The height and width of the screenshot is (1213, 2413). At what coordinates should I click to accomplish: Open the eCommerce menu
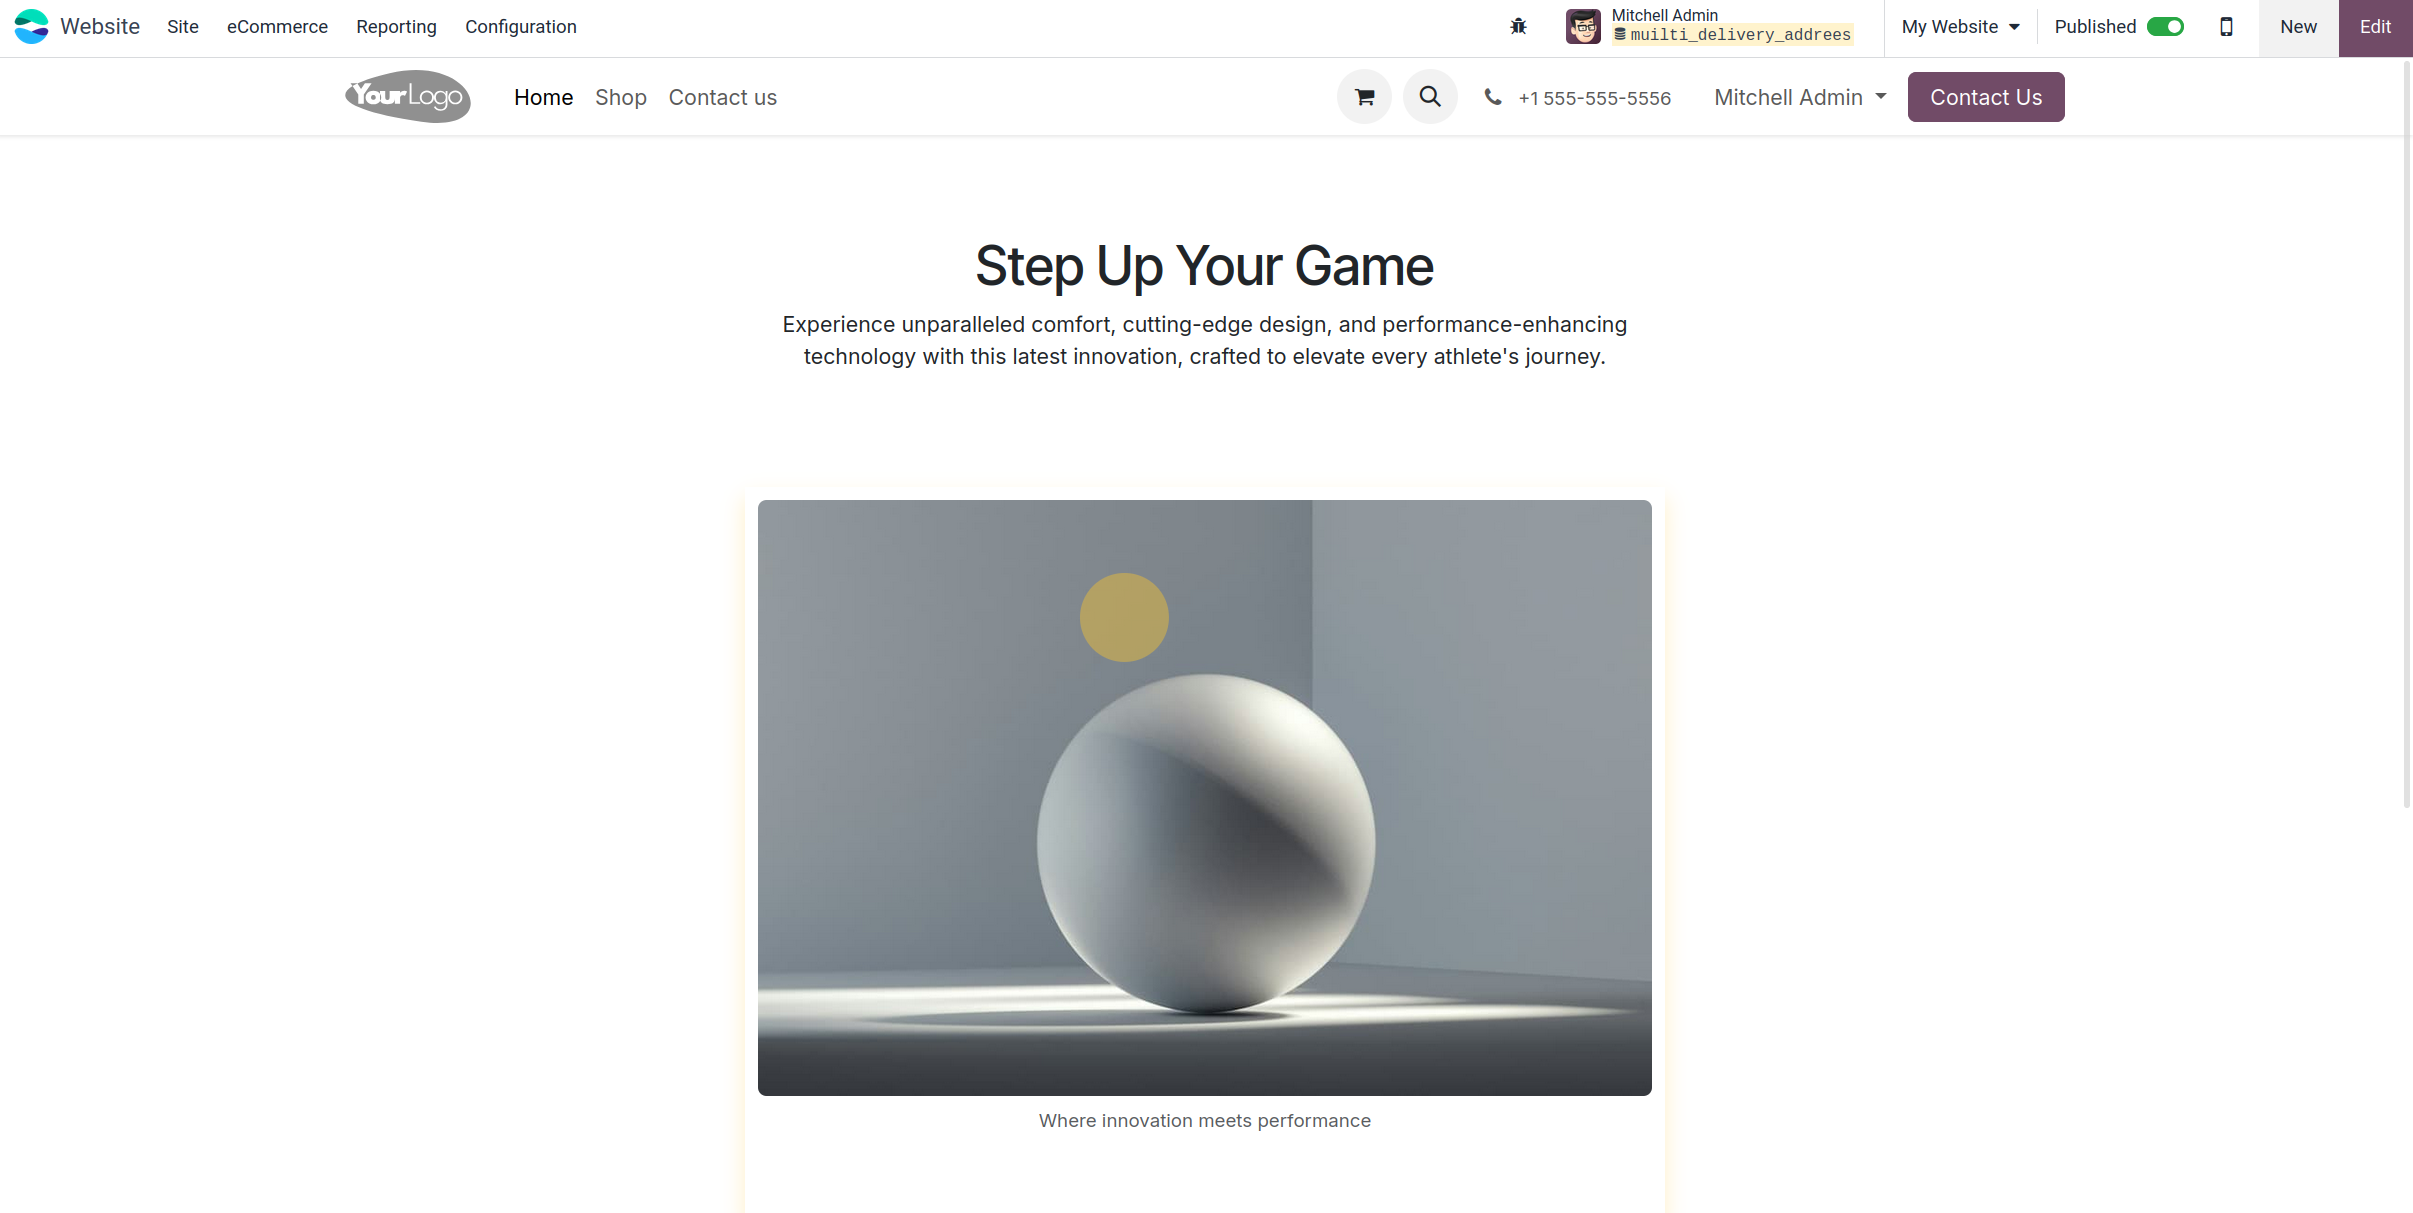277,27
